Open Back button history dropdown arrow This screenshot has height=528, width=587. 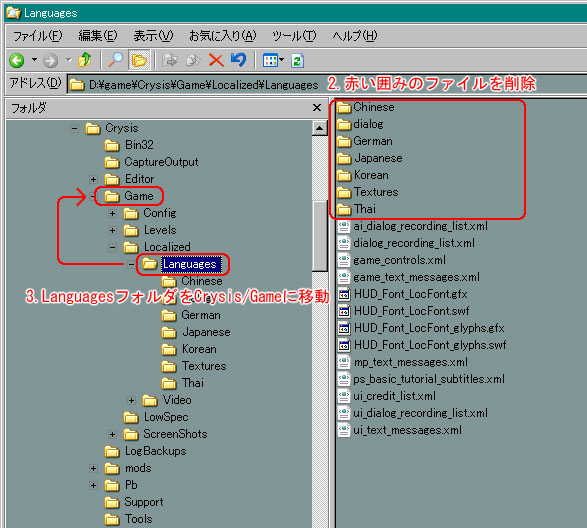tap(34, 60)
